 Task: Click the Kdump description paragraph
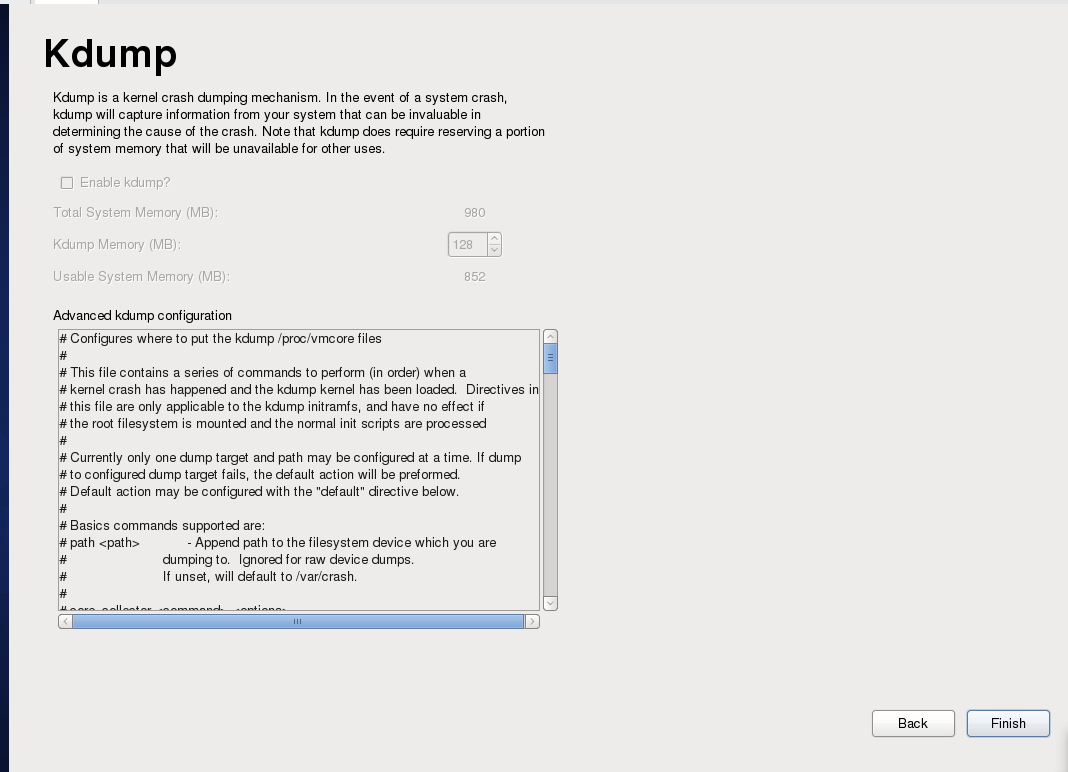(299, 123)
